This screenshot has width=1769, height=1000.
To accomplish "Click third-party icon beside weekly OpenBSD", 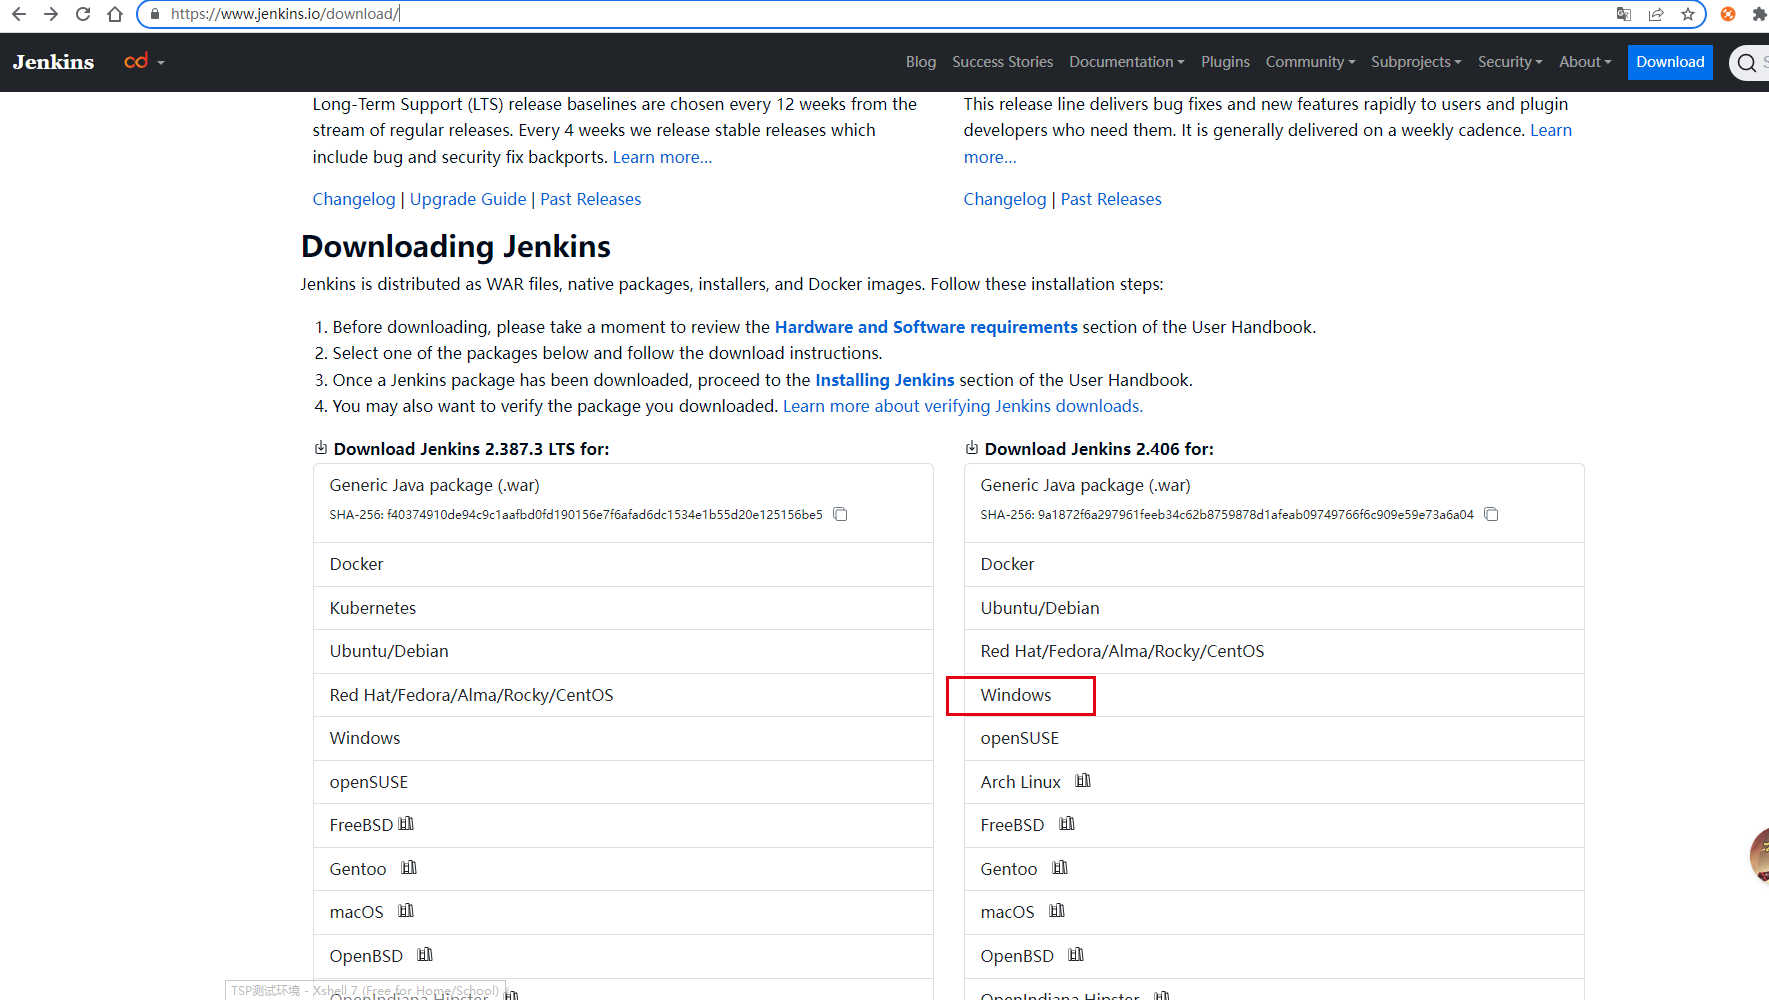I will click(1076, 955).
